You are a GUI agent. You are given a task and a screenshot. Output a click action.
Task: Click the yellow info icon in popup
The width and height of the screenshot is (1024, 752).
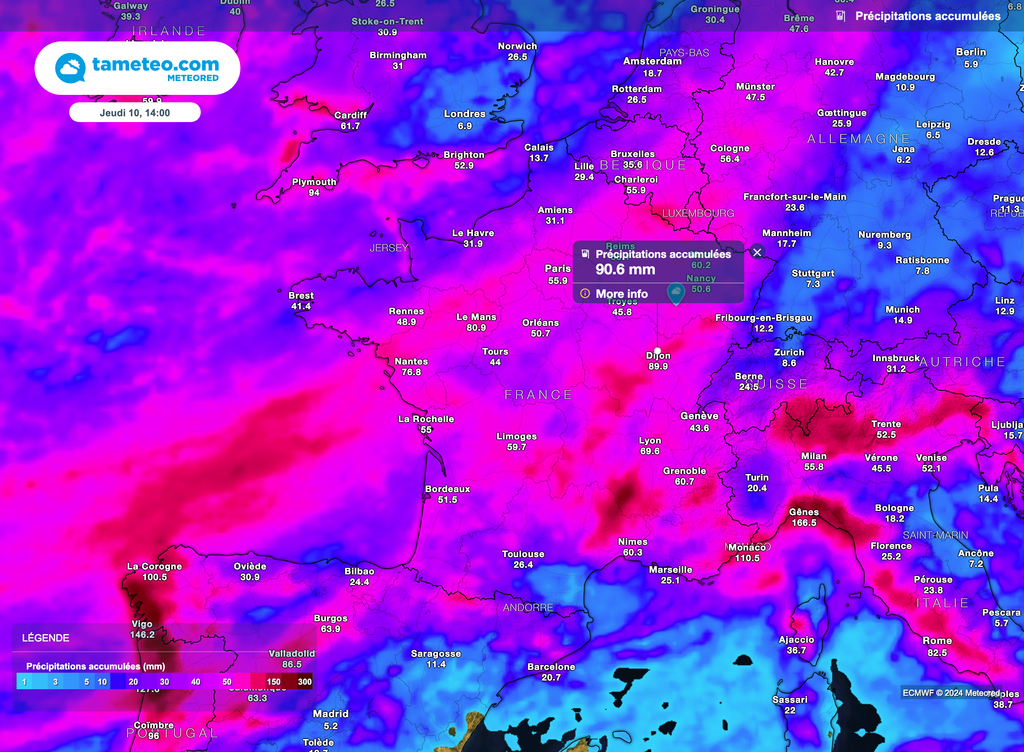pyautogui.click(x=585, y=294)
